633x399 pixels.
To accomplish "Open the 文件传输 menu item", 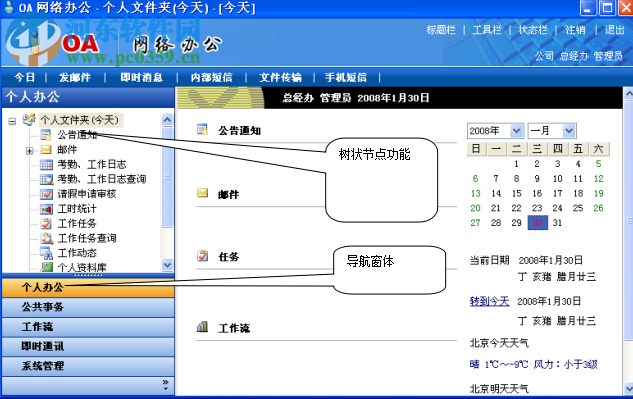I will 280,77.
